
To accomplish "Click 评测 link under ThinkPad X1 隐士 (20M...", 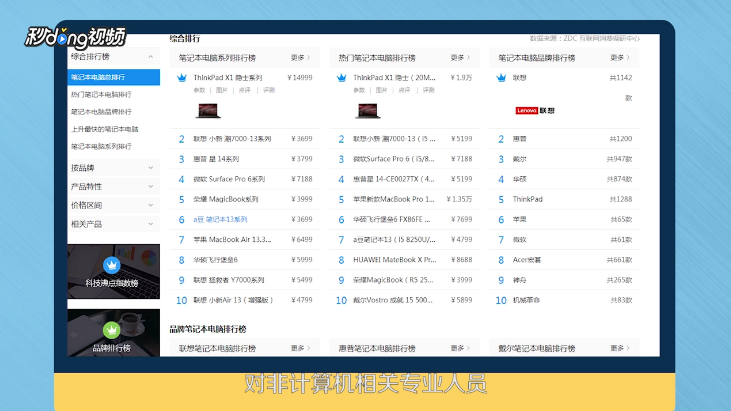I will point(428,90).
